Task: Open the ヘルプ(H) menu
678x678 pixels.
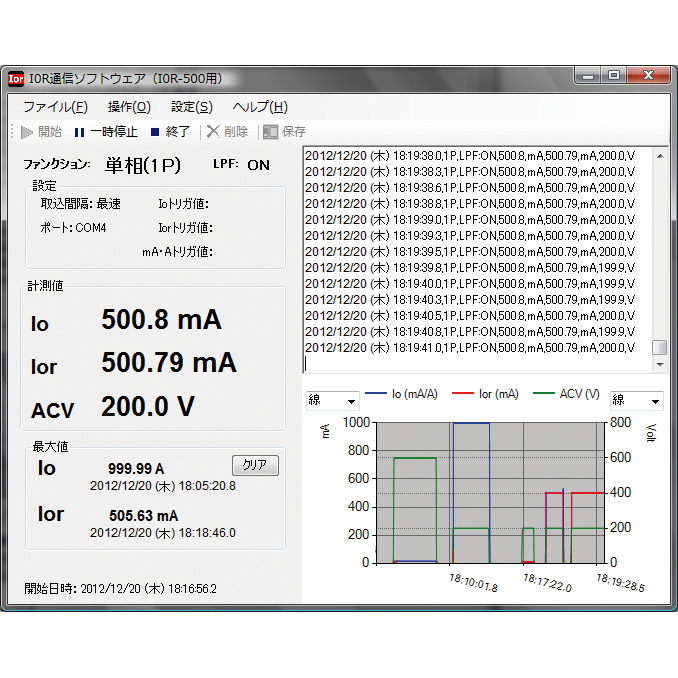Action: (x=260, y=107)
